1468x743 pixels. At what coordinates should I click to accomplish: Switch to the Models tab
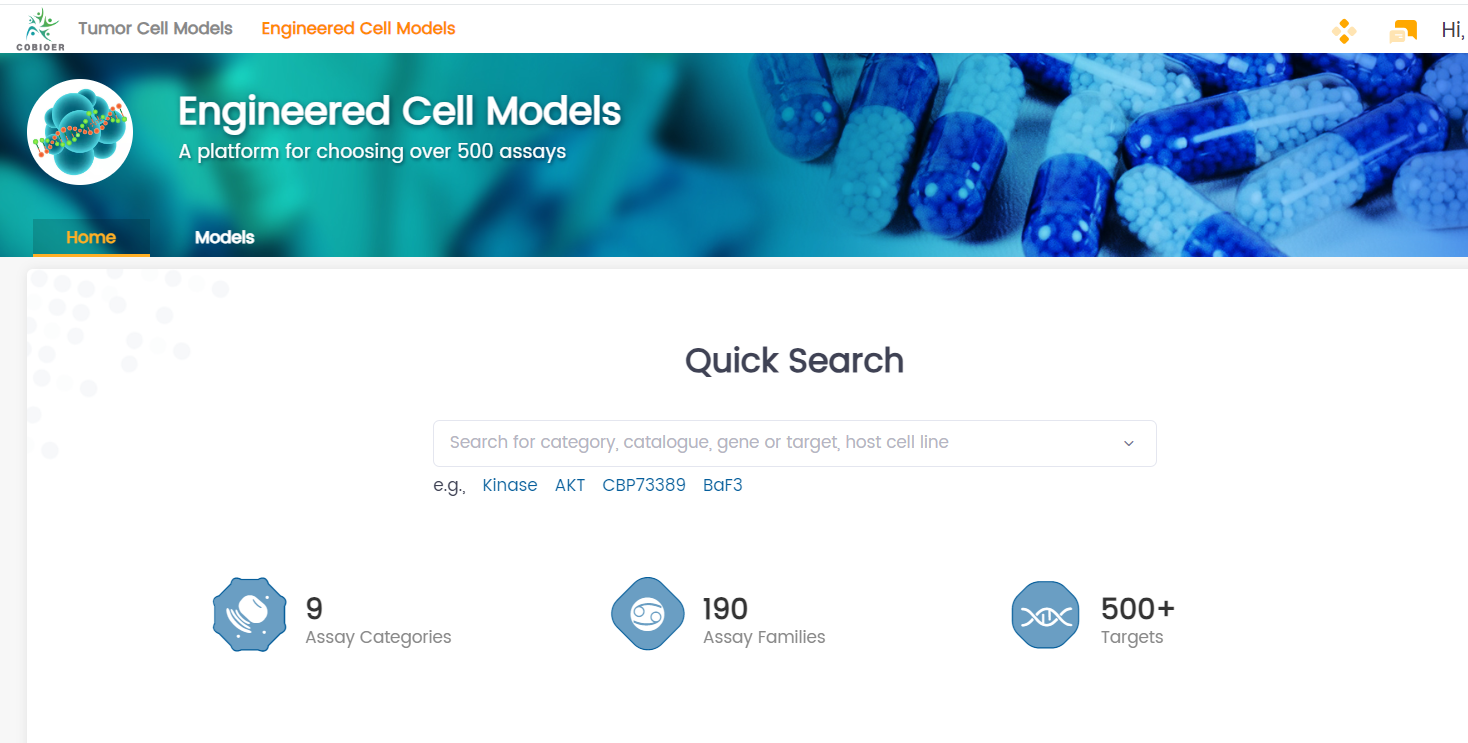[224, 237]
